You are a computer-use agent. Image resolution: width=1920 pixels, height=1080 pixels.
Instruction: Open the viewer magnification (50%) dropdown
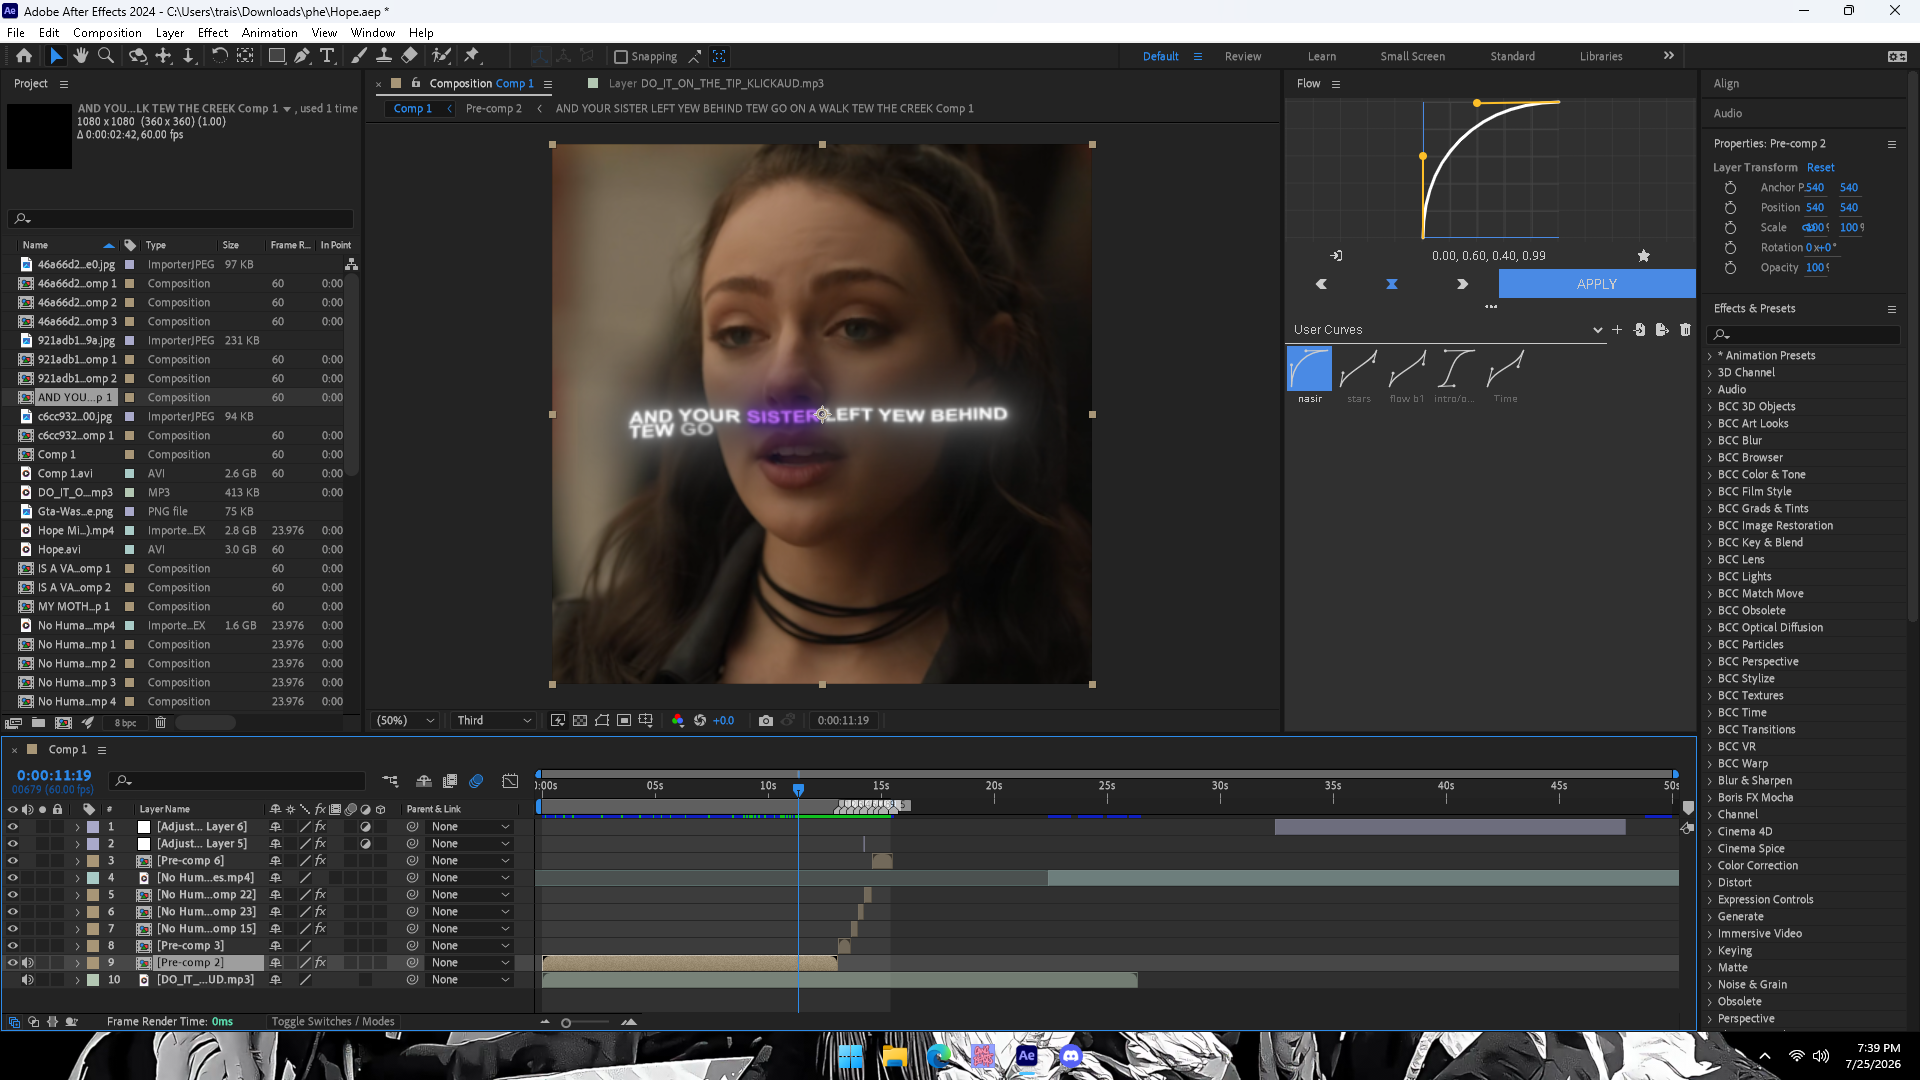(405, 720)
